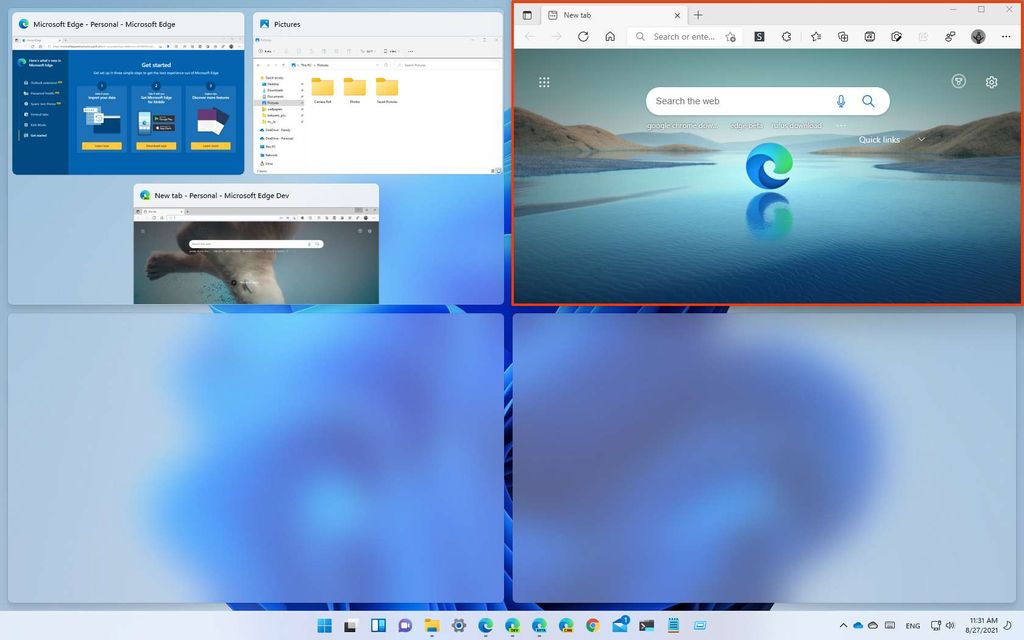Image resolution: width=1024 pixels, height=640 pixels.
Task: Click the voice search microphone icon
Action: click(840, 100)
